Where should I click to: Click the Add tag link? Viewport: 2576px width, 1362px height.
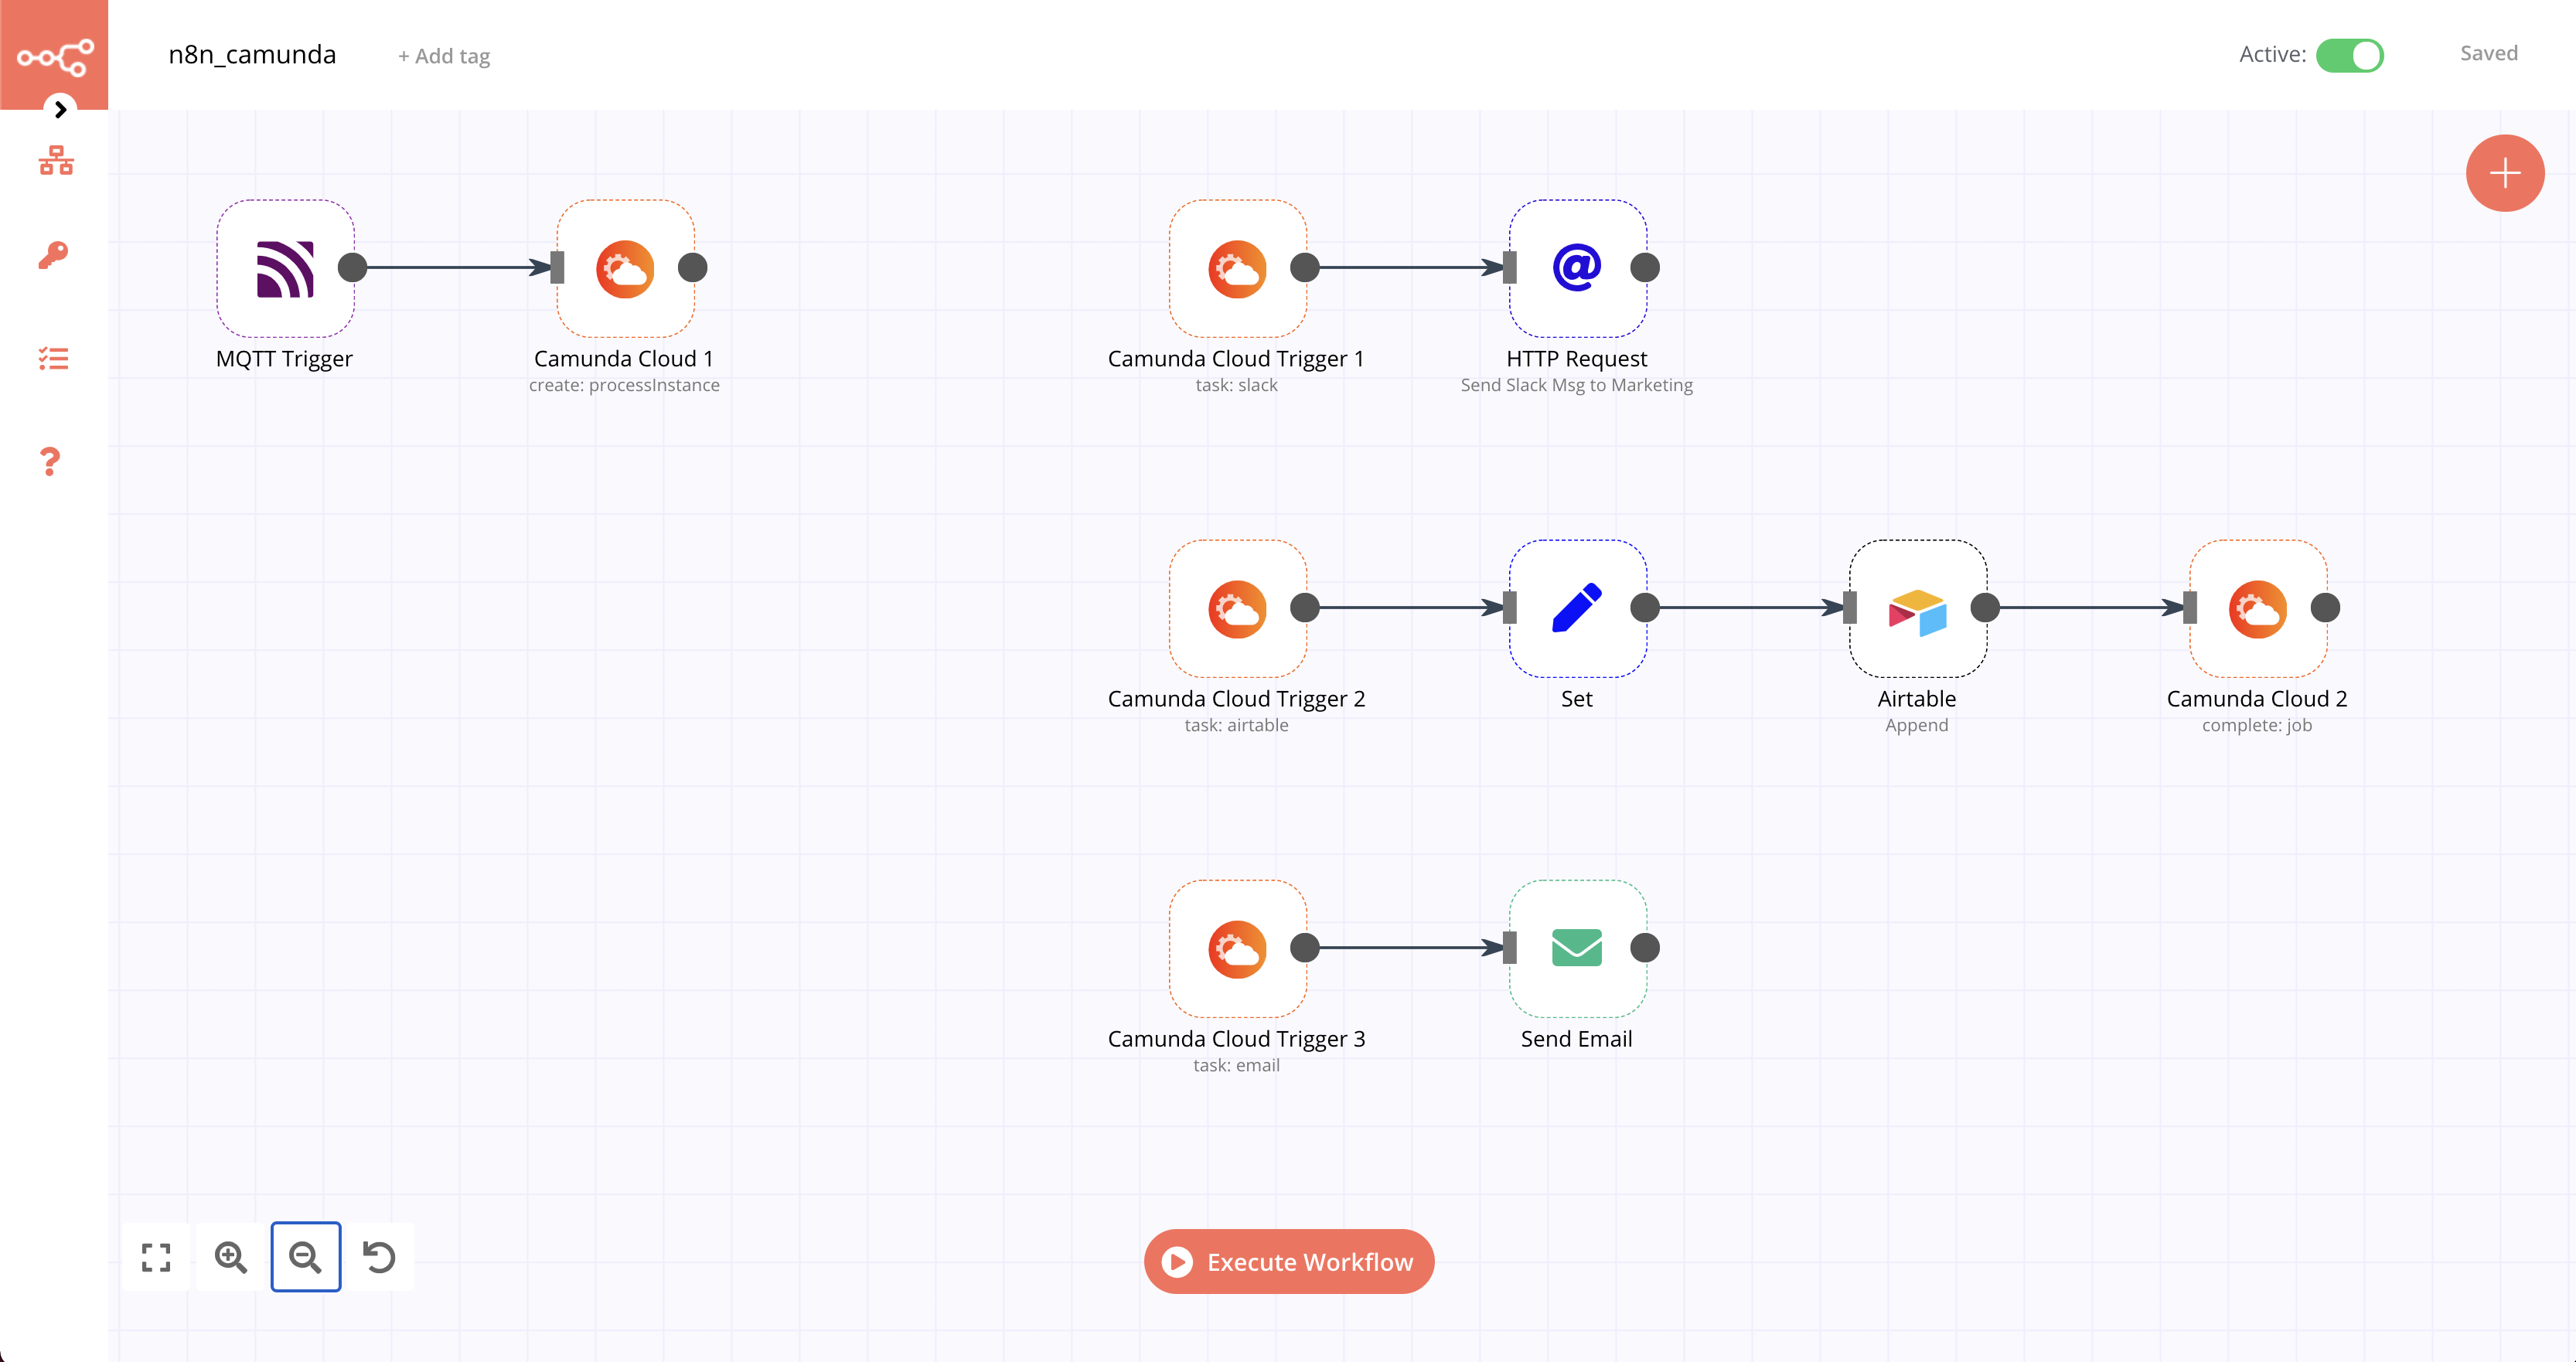pos(444,56)
